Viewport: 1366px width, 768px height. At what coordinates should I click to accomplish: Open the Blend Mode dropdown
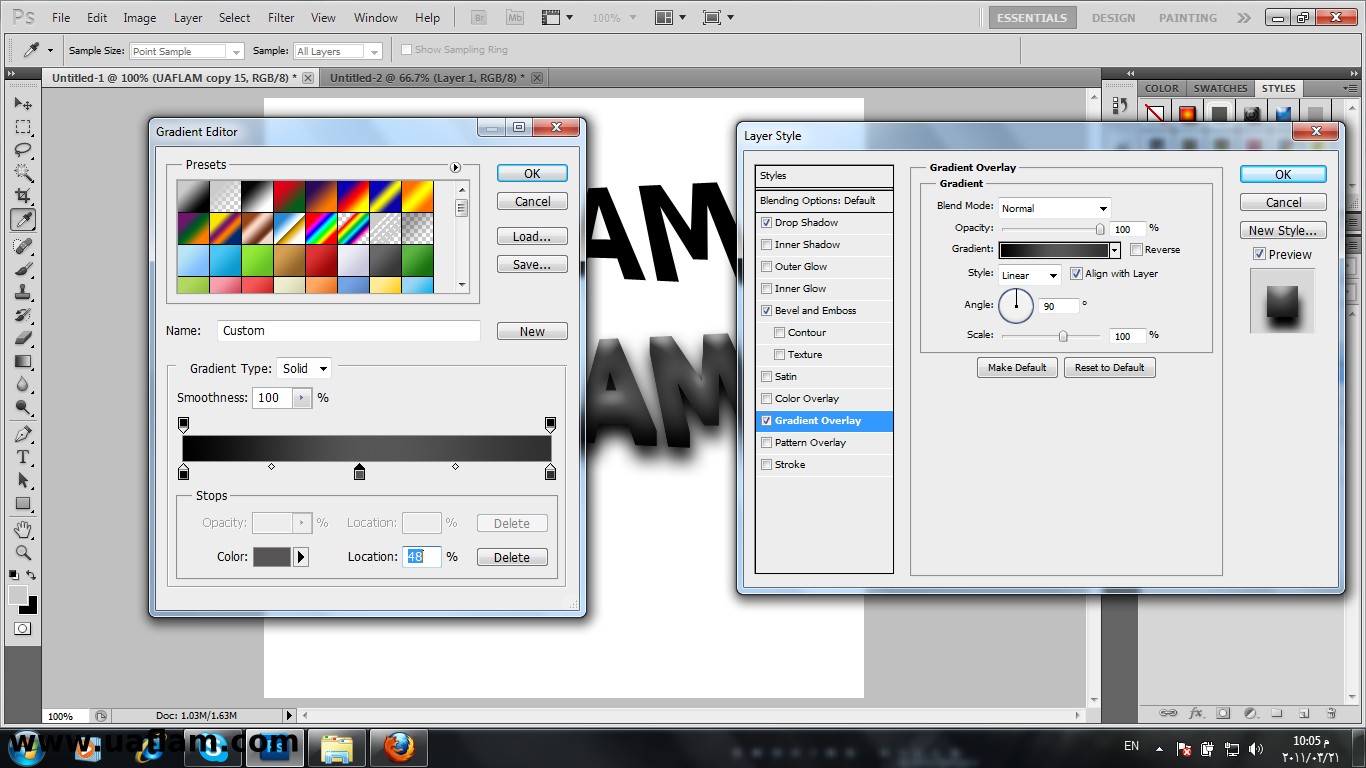[1055, 208]
